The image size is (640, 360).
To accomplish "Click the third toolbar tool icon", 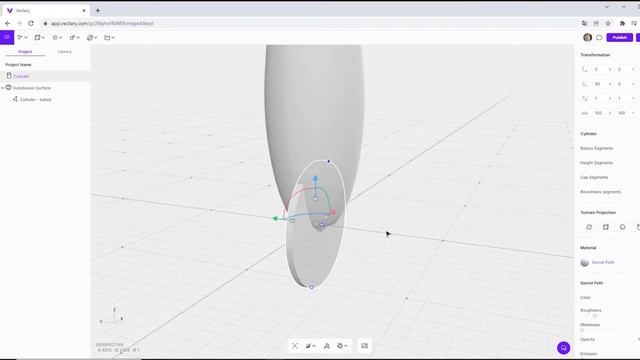I will click(x=55, y=38).
